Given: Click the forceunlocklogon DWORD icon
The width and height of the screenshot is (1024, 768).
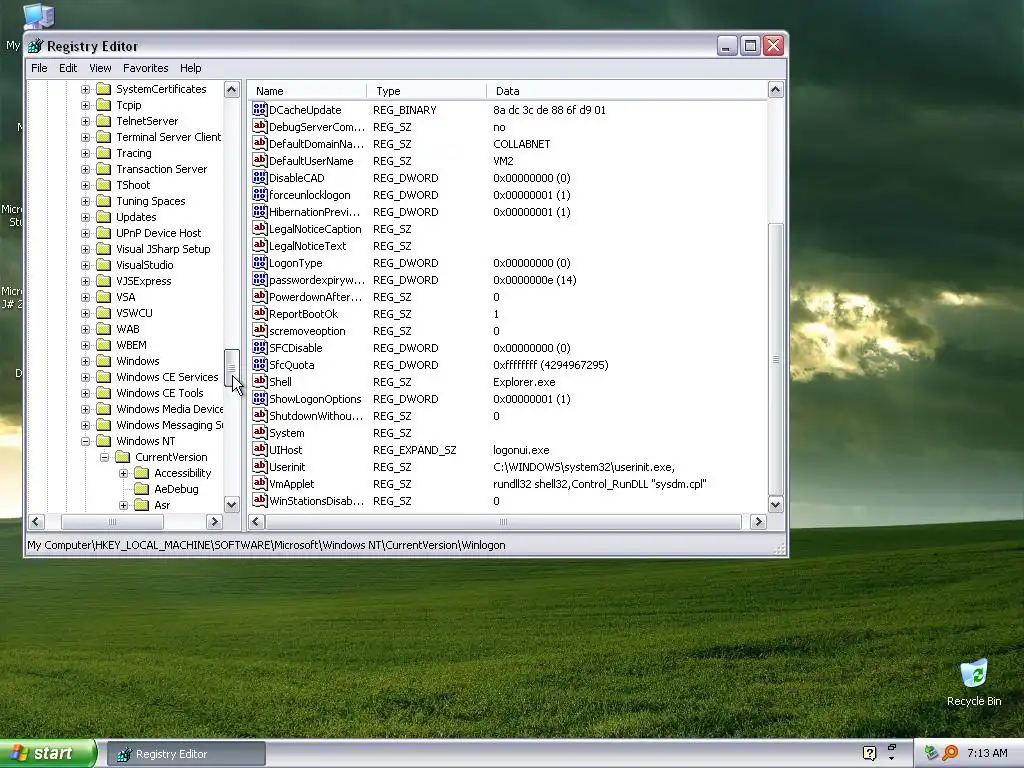Looking at the screenshot, I should coord(259,195).
